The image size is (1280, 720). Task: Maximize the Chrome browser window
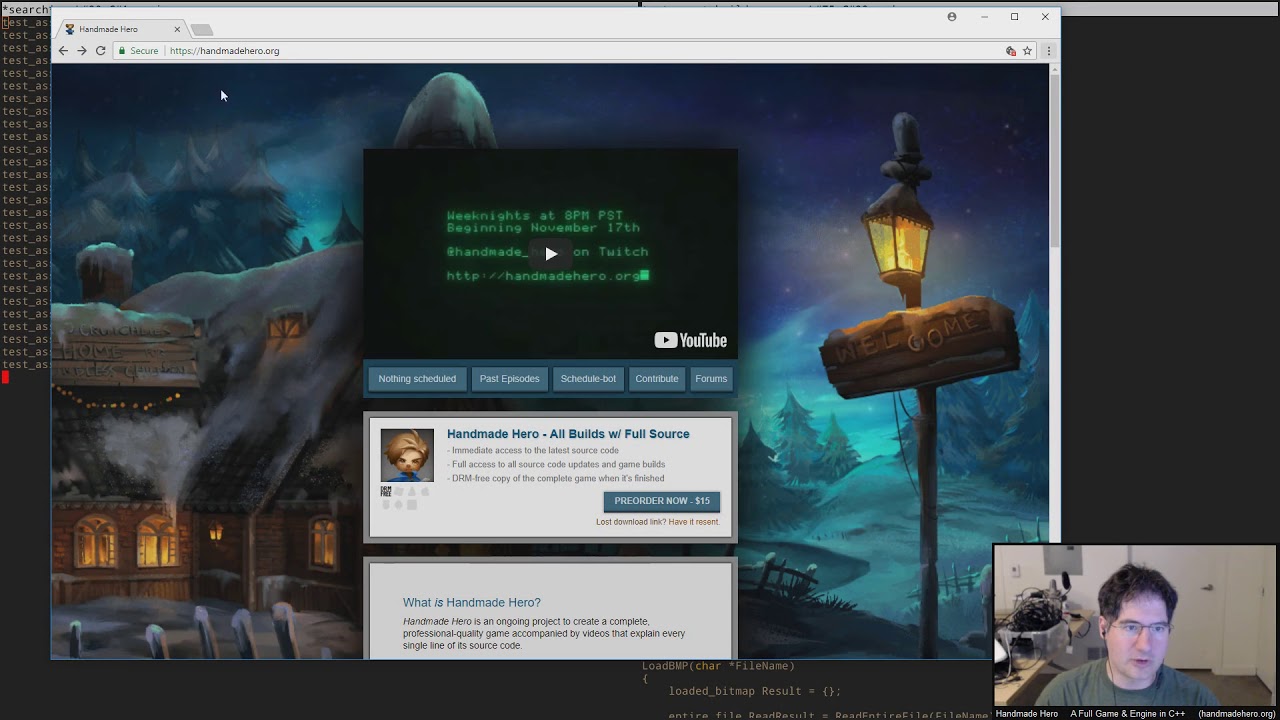[x=1014, y=17]
